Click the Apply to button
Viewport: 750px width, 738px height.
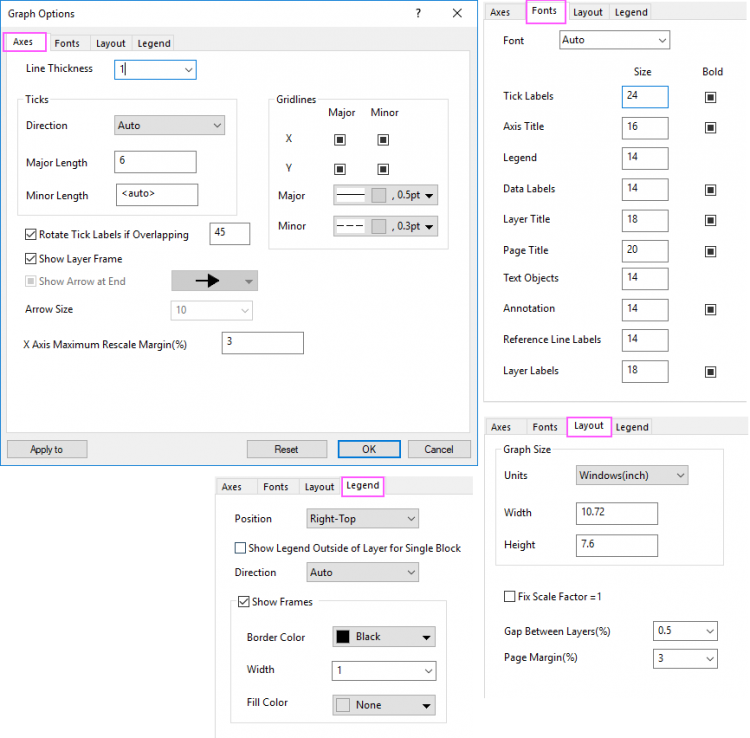click(x=47, y=449)
